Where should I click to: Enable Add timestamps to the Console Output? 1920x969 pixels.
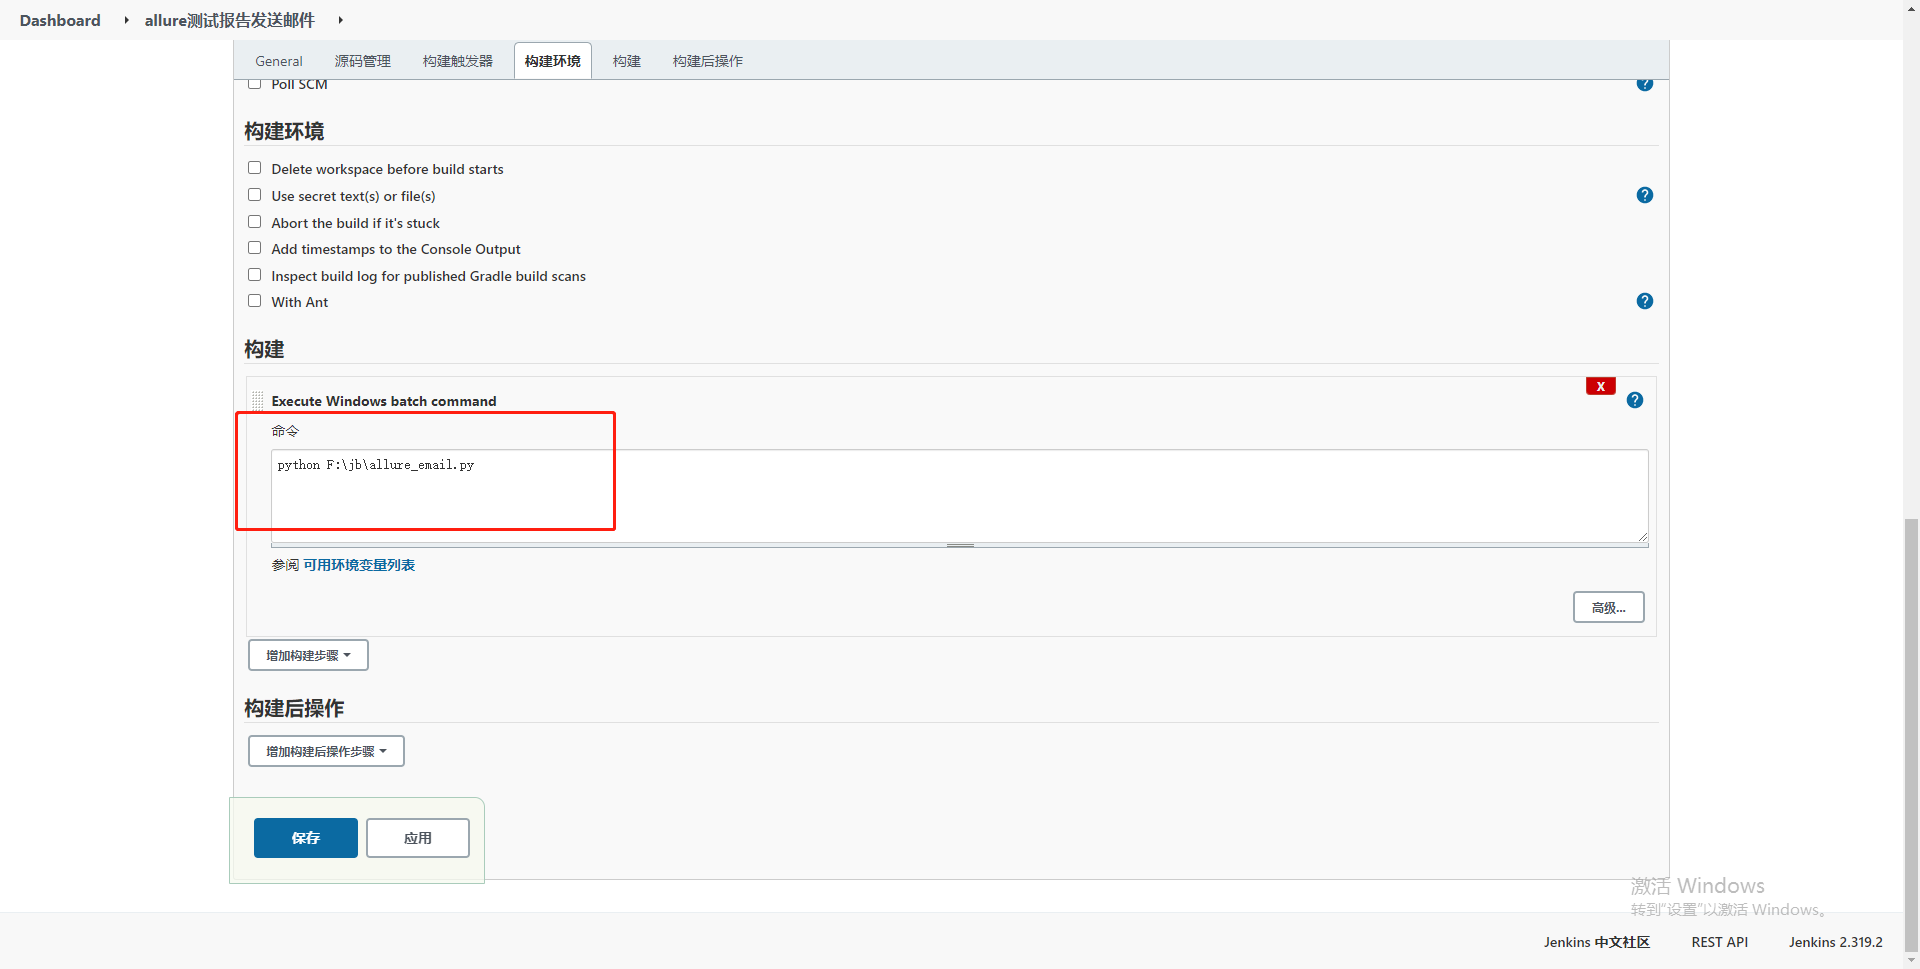tap(255, 248)
